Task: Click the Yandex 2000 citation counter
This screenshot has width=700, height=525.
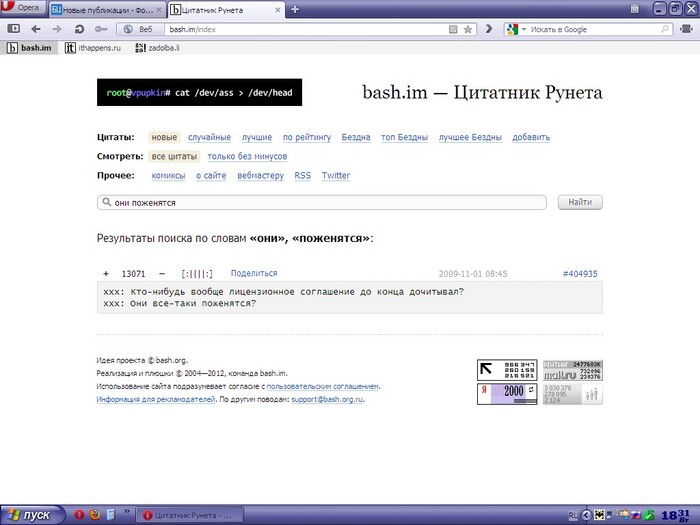Action: click(x=507, y=394)
